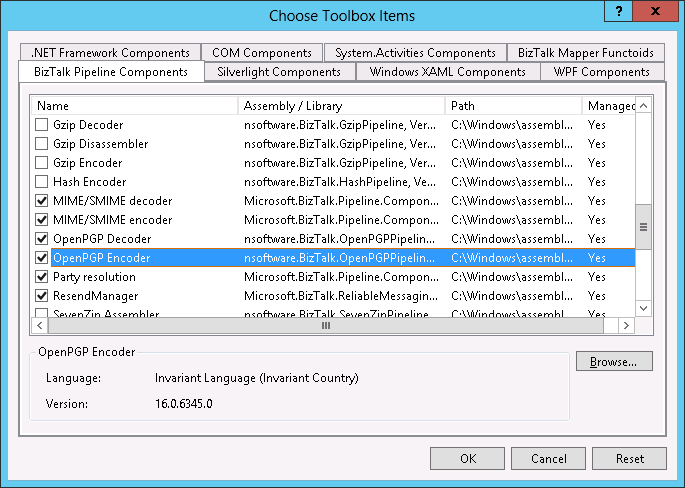685x488 pixels.
Task: Switch to WPF Components tab
Action: 602,72
